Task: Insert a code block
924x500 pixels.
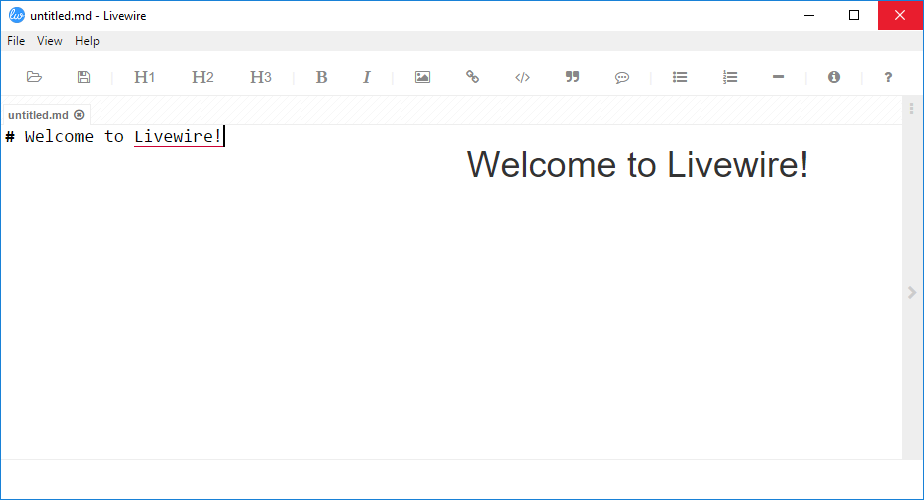Action: pyautogui.click(x=522, y=77)
